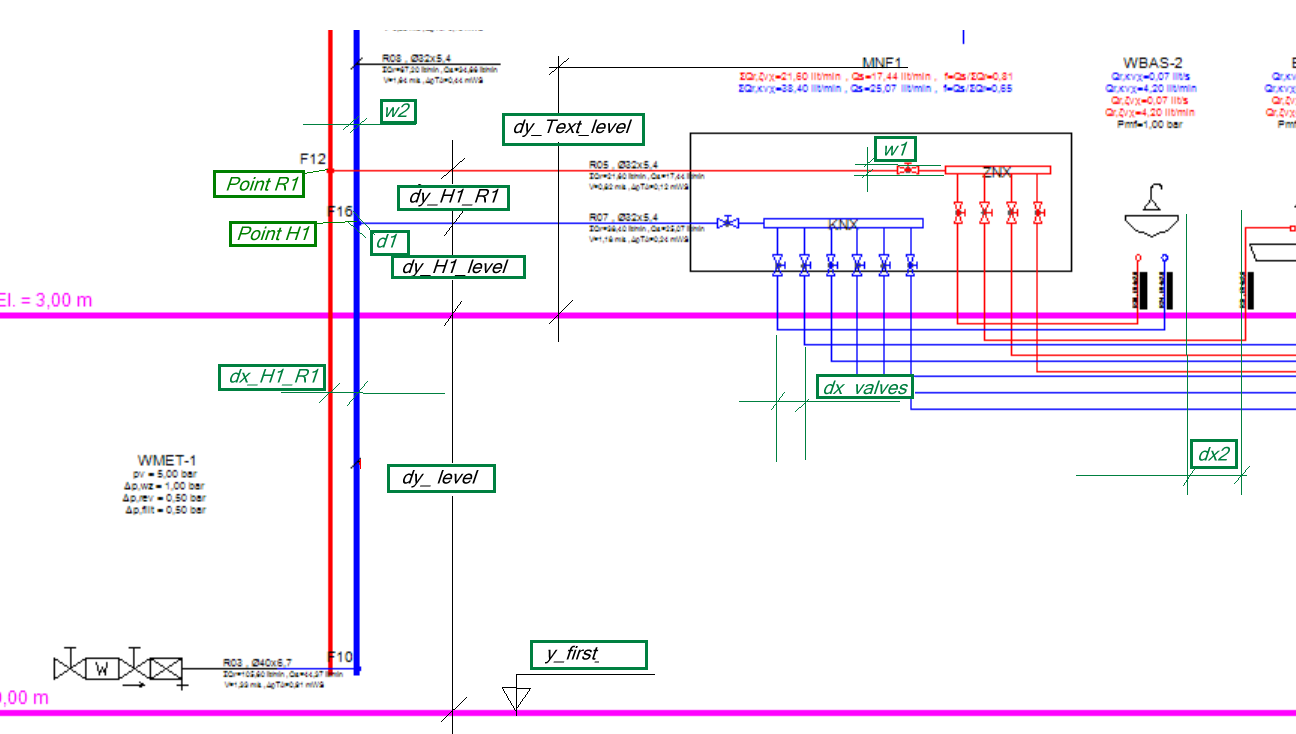Viewport: 1296px width, 734px height.
Task: Click the El. = 3,00 m elevation text
Action: [x=46, y=300]
